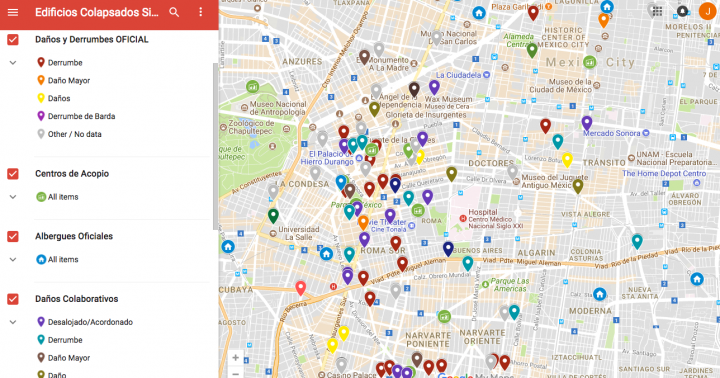Click the Edificios Colapsados map title
The height and width of the screenshot is (378, 720).
coord(97,12)
